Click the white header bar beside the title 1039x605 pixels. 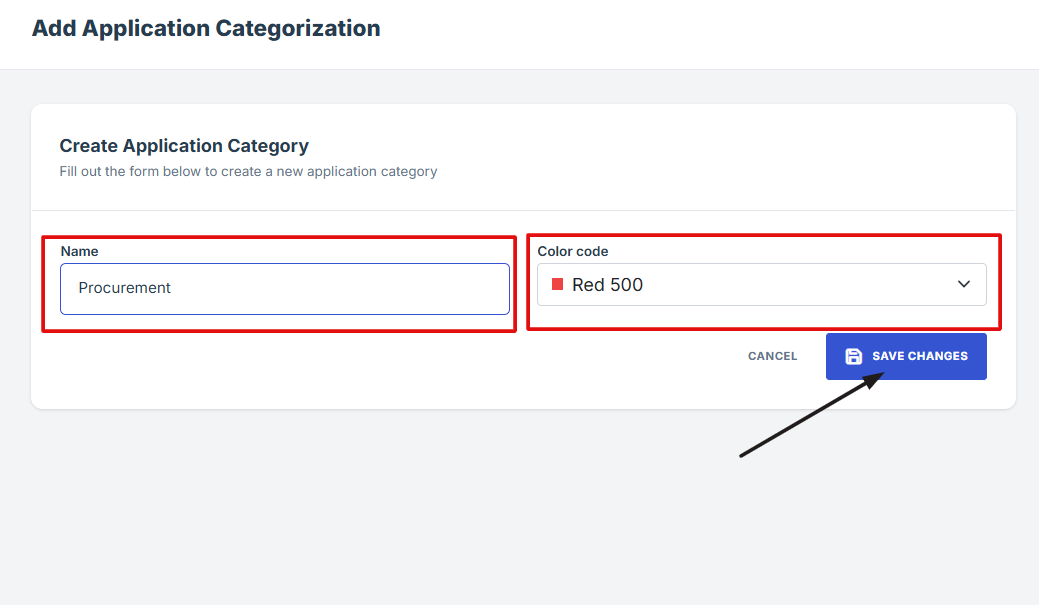(x=700, y=30)
